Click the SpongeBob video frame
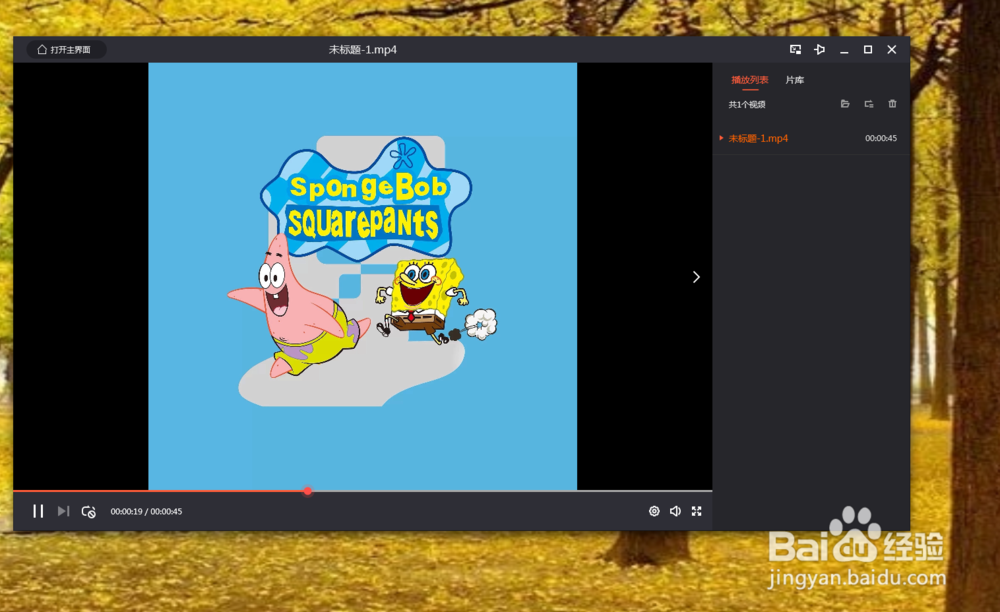 (362, 276)
